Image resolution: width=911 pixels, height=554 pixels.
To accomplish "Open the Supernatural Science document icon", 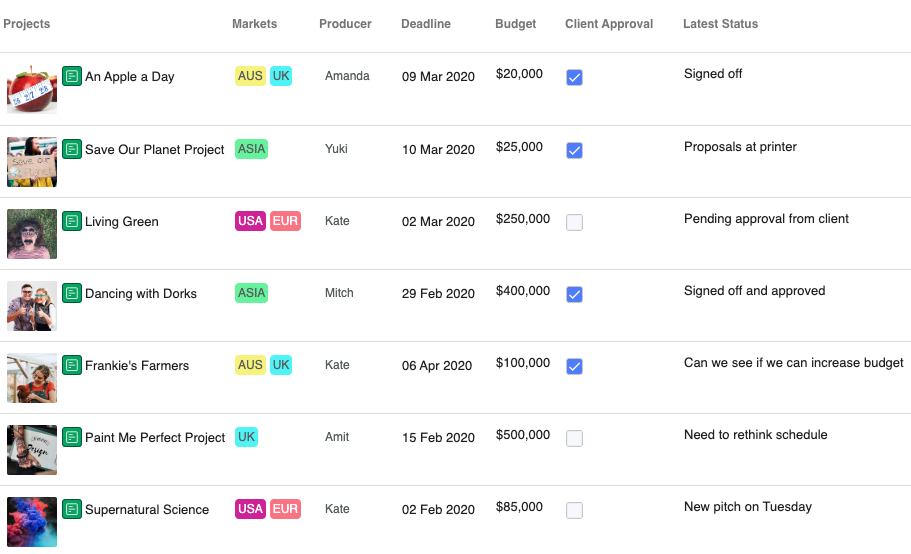I will click(x=72, y=509).
